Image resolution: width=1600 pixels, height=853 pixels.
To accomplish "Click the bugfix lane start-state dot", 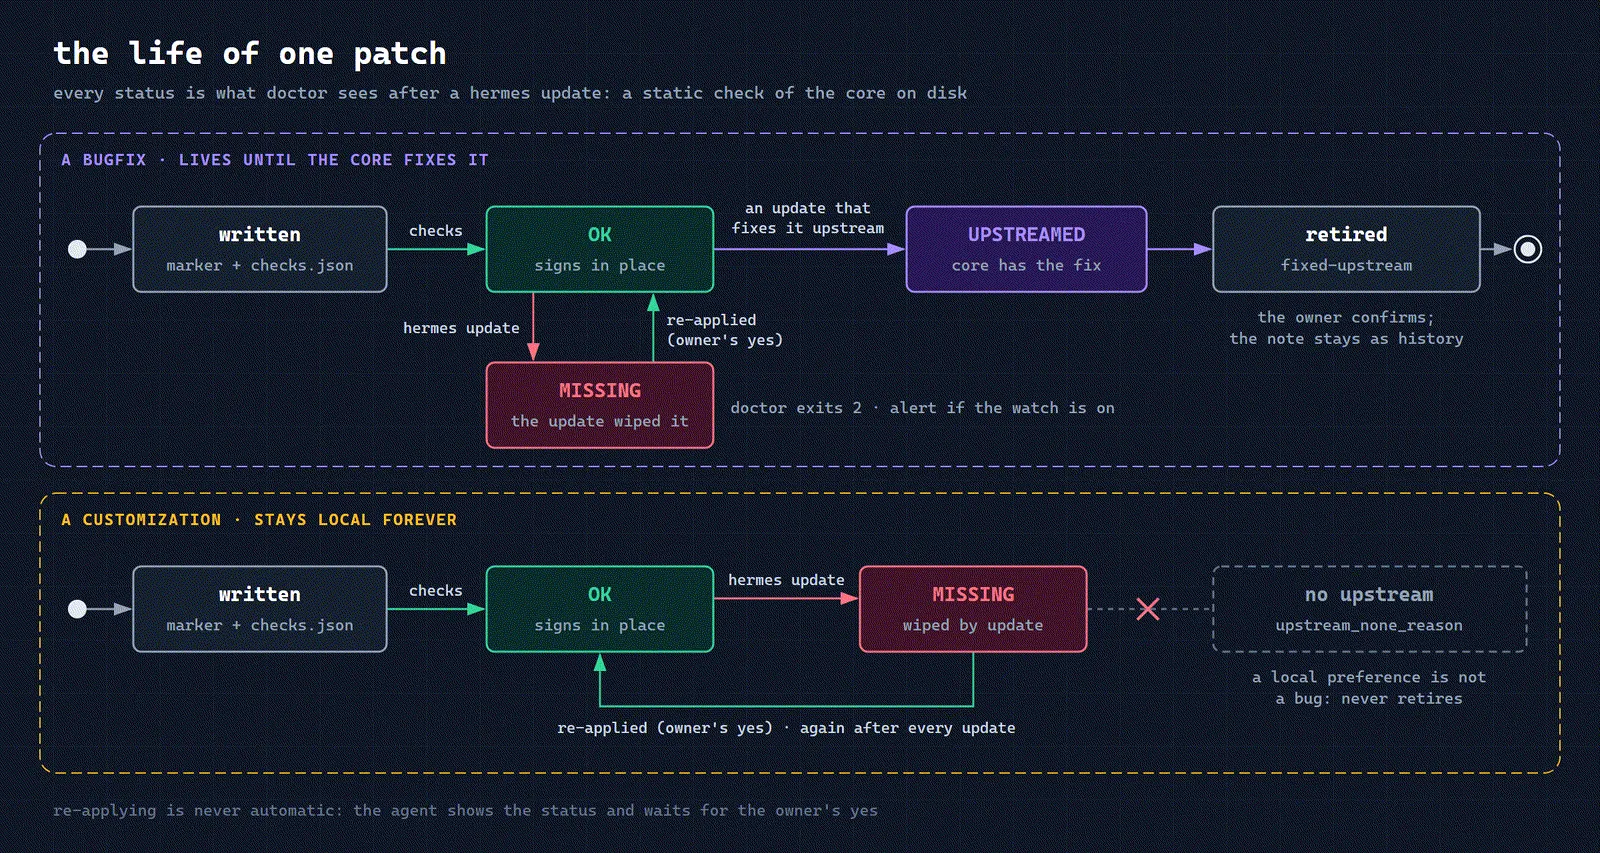I will 77,249.
